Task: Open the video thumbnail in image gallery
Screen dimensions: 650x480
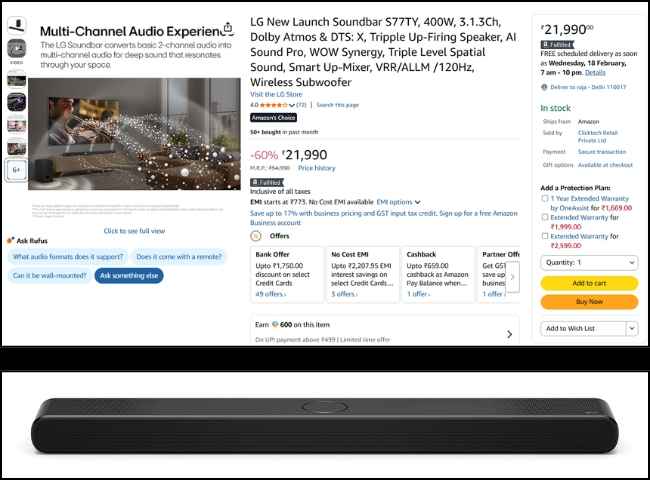Action: pyautogui.click(x=17, y=48)
